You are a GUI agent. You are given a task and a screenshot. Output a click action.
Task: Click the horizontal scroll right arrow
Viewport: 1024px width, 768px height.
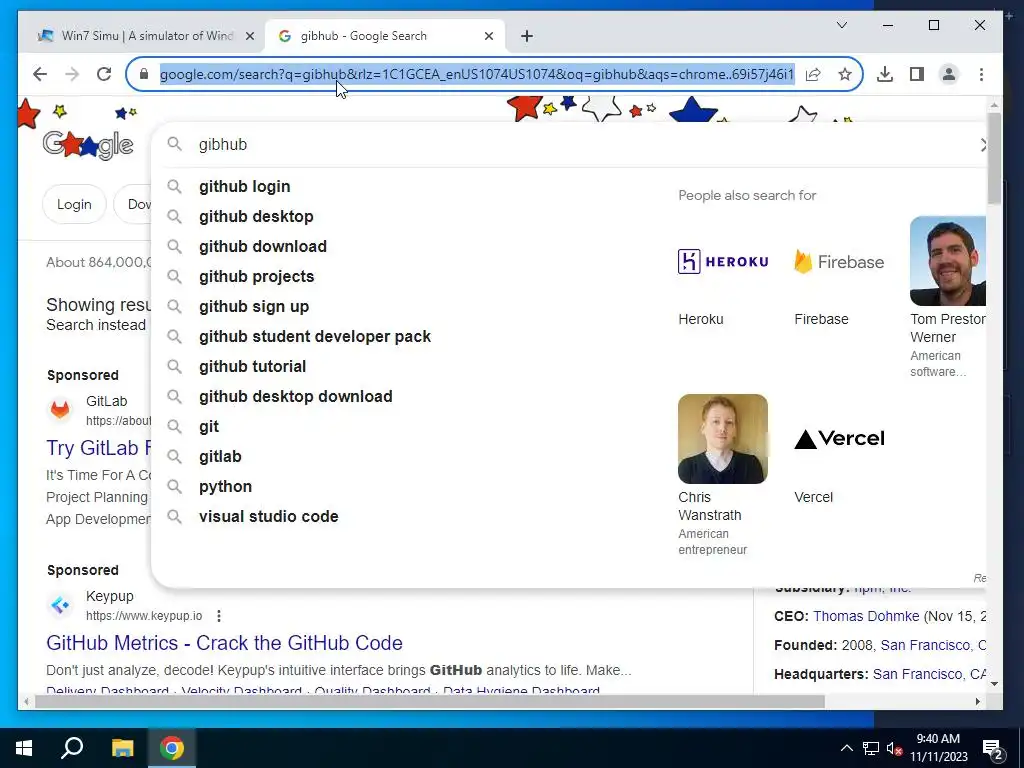click(978, 701)
